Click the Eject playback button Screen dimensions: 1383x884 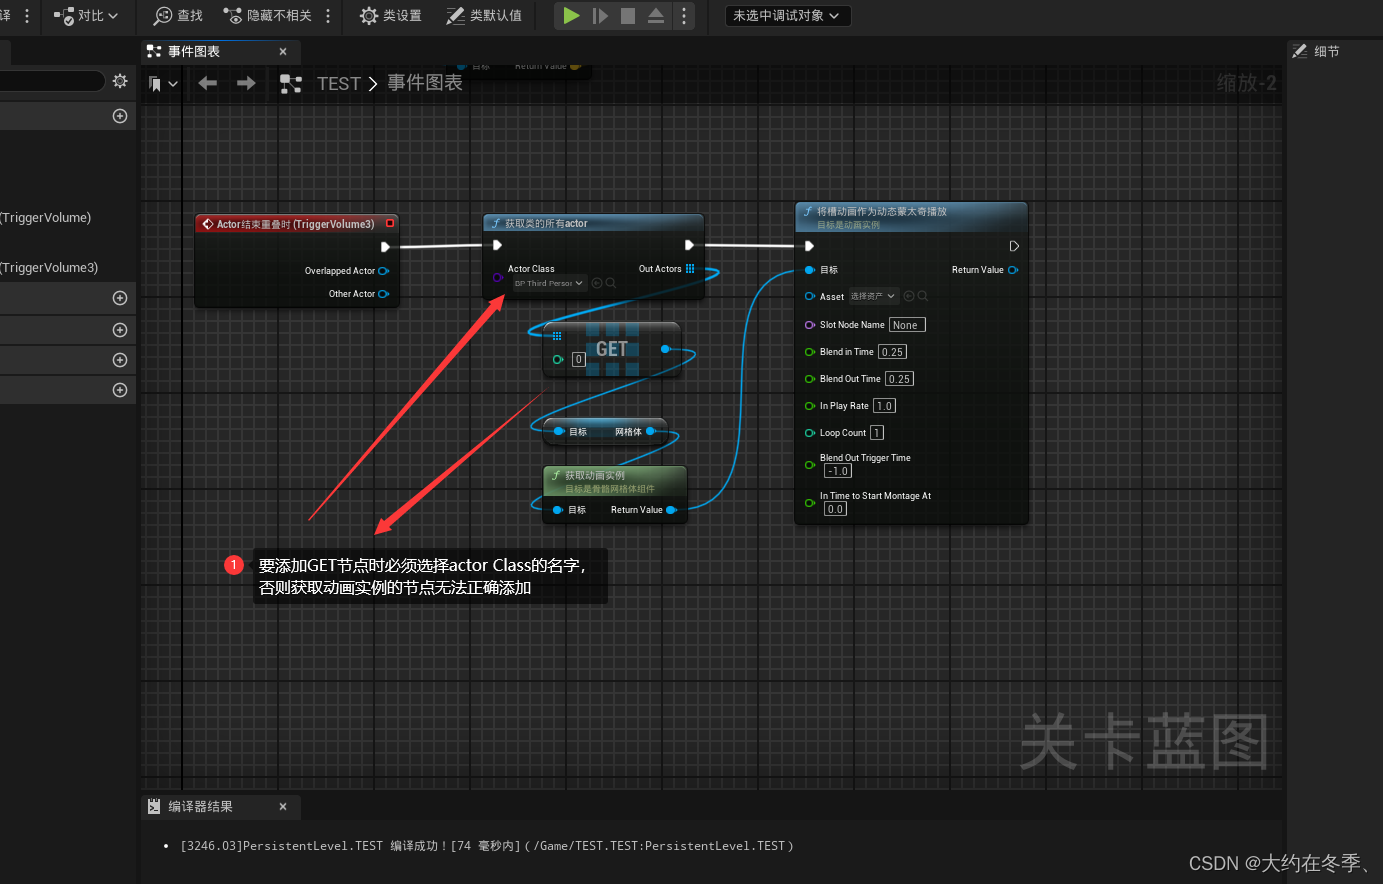click(656, 16)
